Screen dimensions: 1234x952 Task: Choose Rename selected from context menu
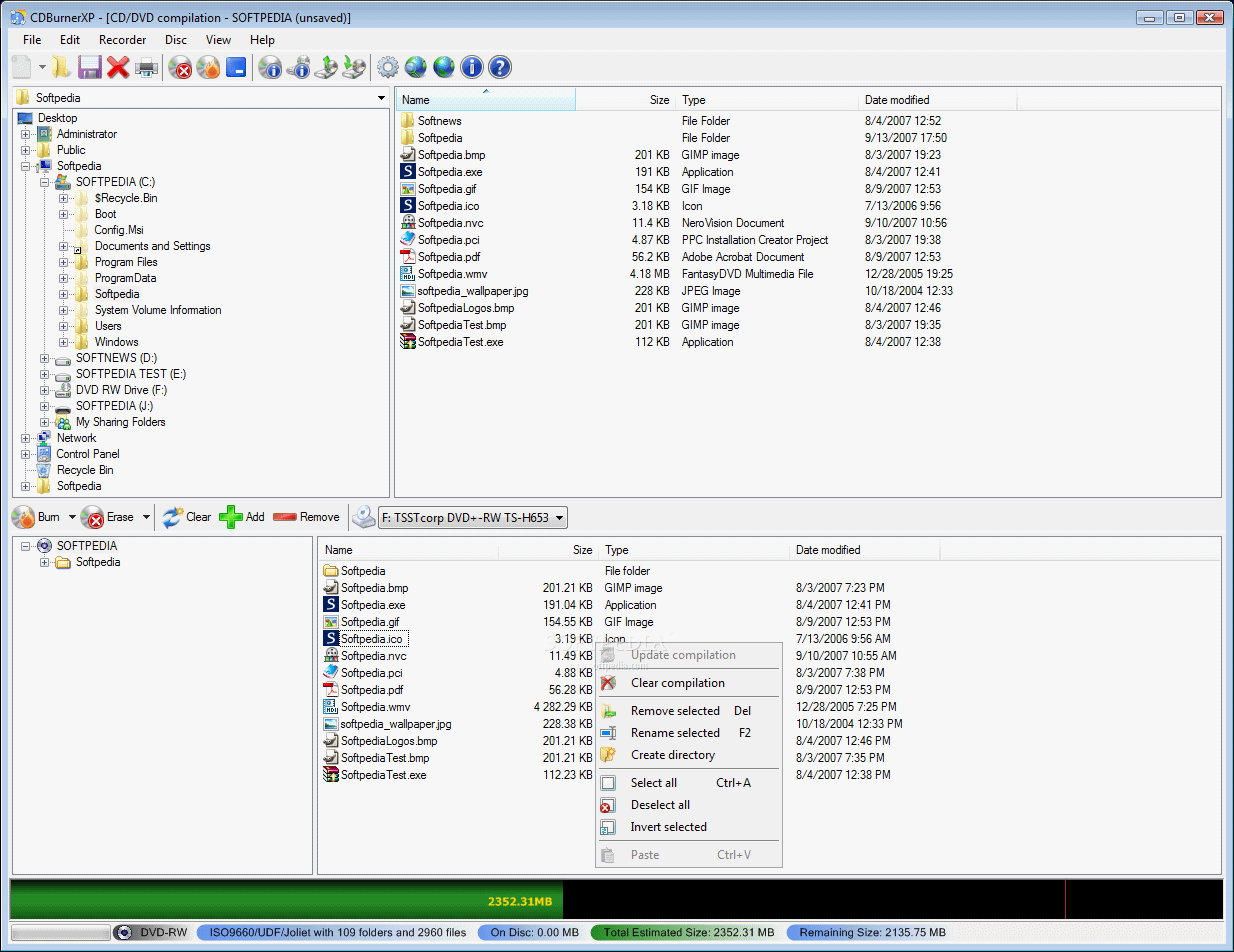coord(688,733)
